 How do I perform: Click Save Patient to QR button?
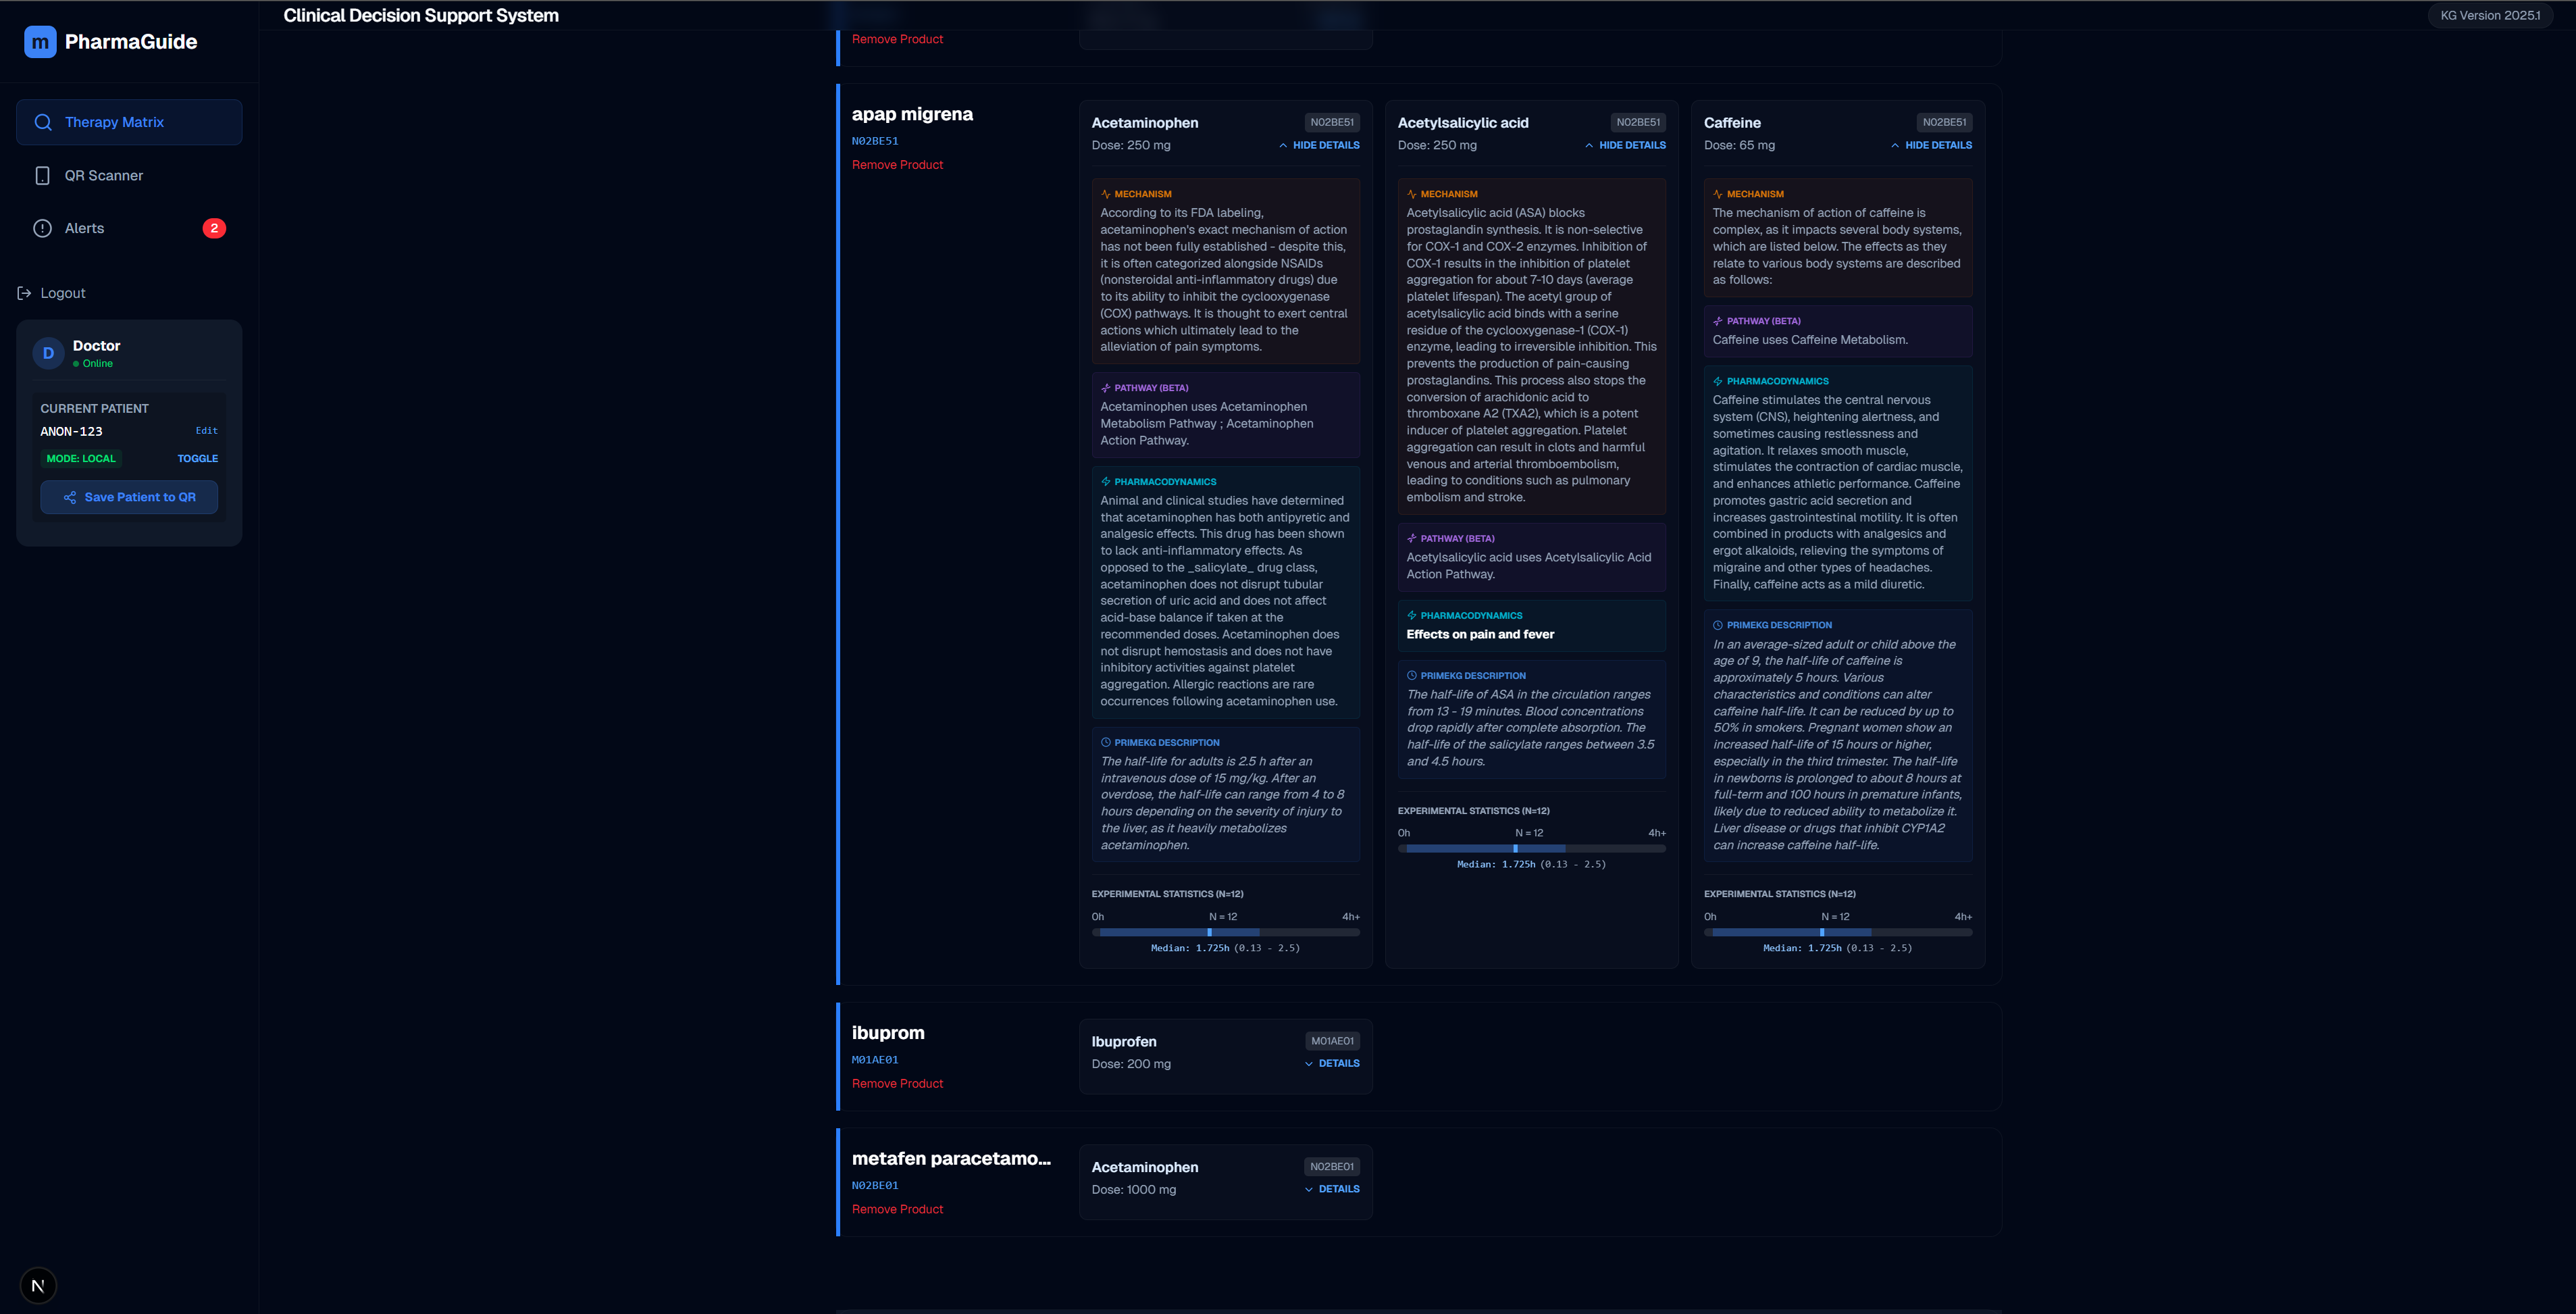click(129, 497)
